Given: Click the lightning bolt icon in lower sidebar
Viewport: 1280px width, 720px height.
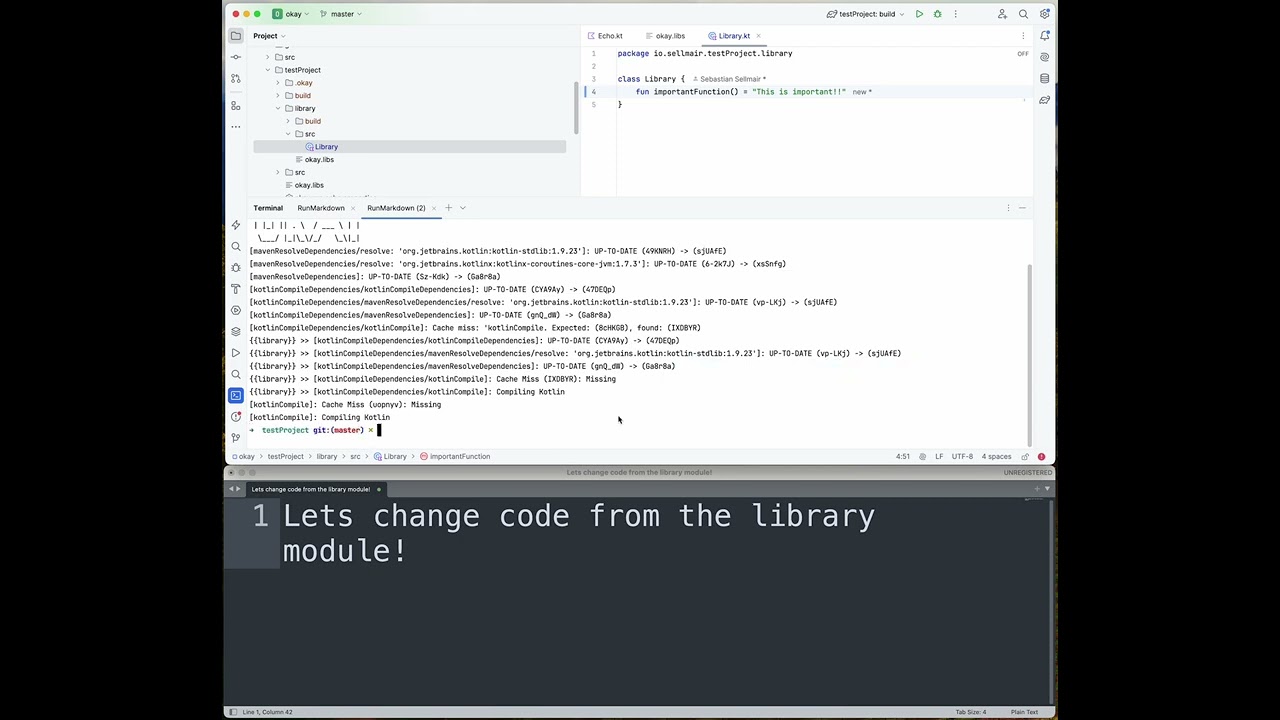Looking at the screenshot, I should coord(236,226).
